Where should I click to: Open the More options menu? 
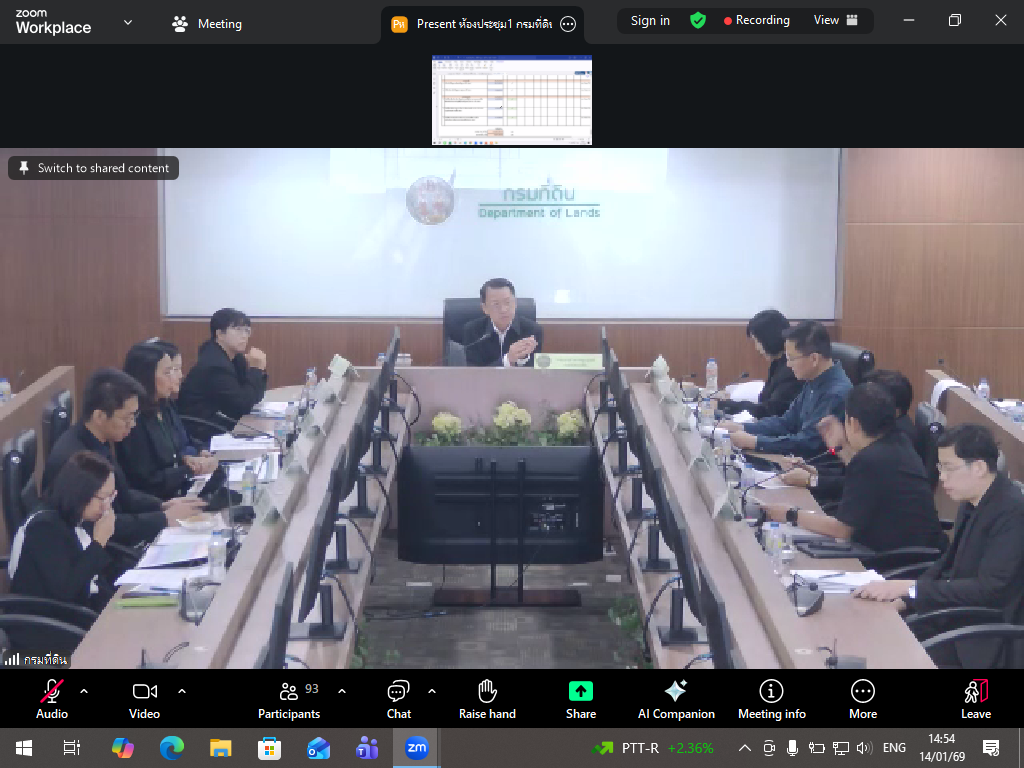[x=863, y=698]
